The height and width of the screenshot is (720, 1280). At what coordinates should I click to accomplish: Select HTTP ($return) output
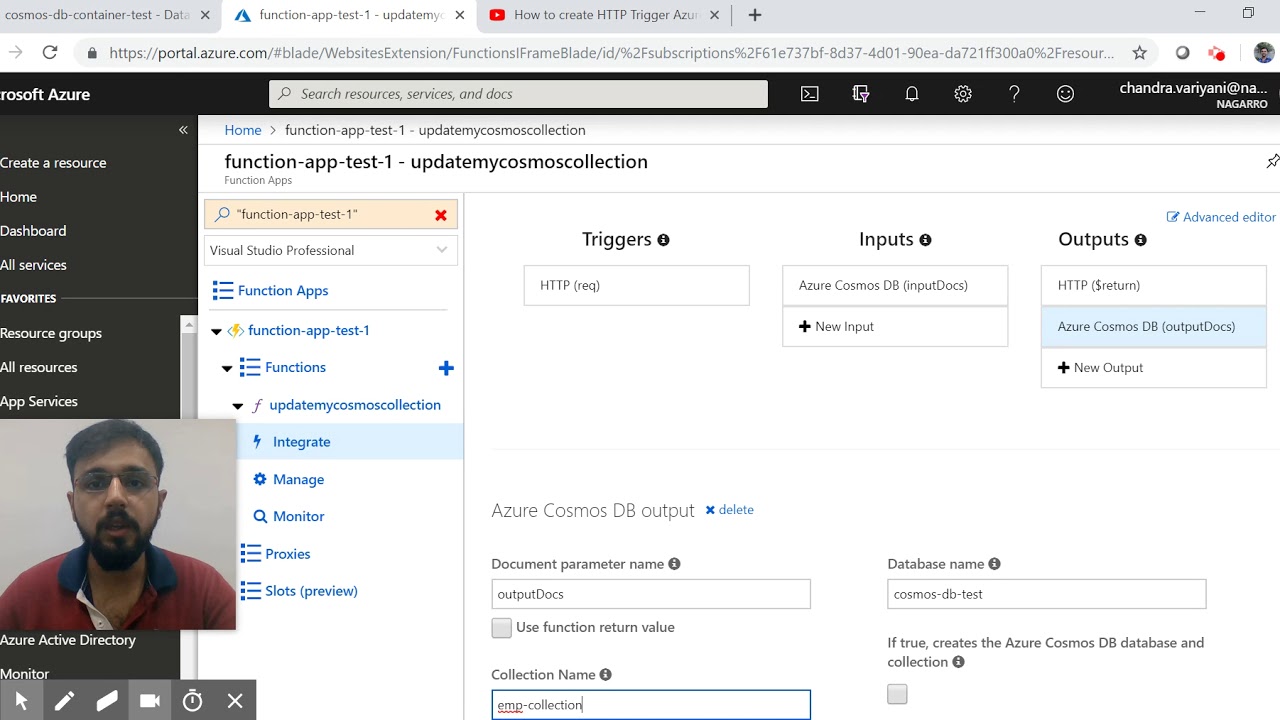click(x=1154, y=285)
